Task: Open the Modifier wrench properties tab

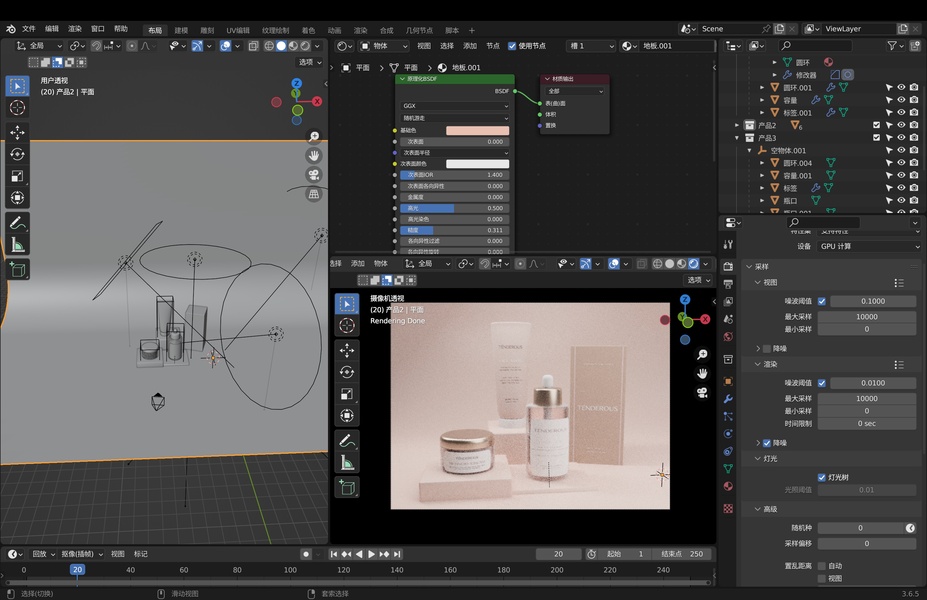Action: [x=728, y=398]
